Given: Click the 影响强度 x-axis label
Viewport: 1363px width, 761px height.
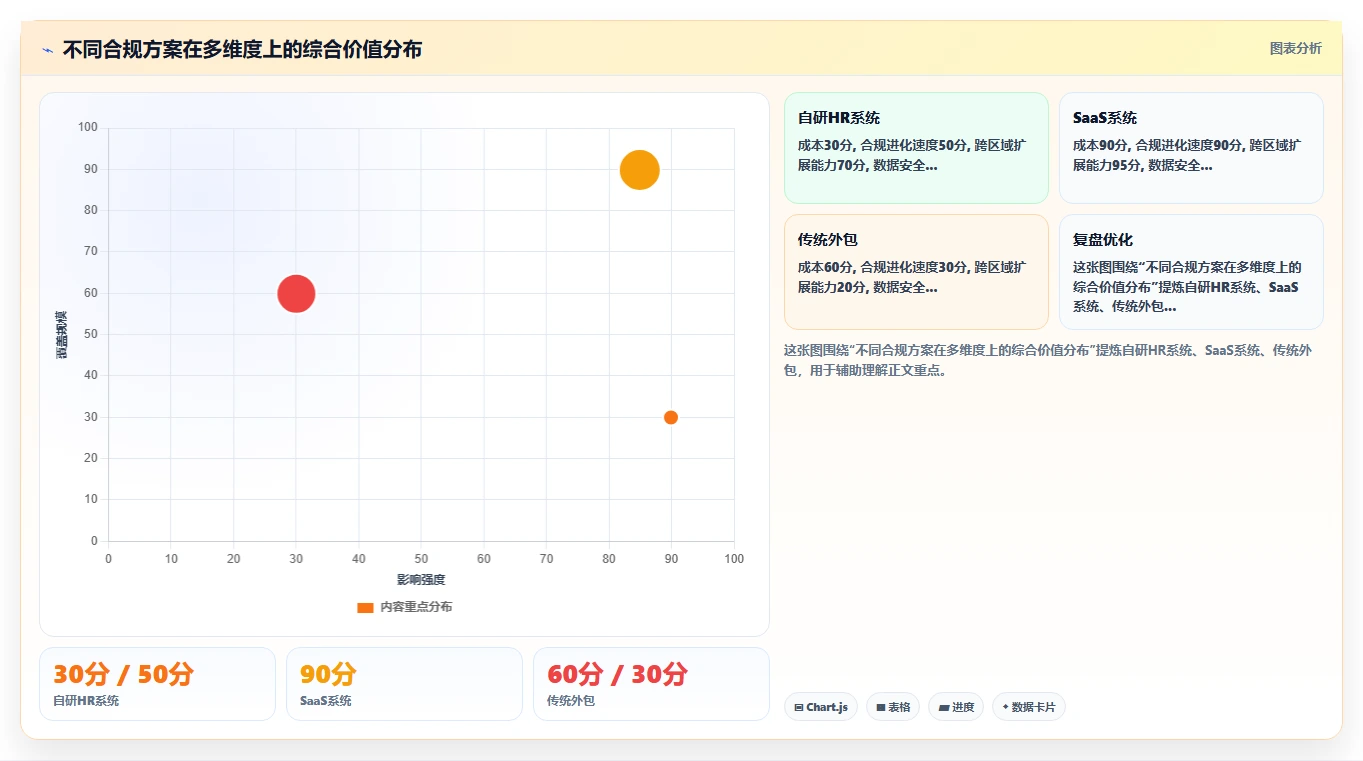Looking at the screenshot, I should 421,580.
